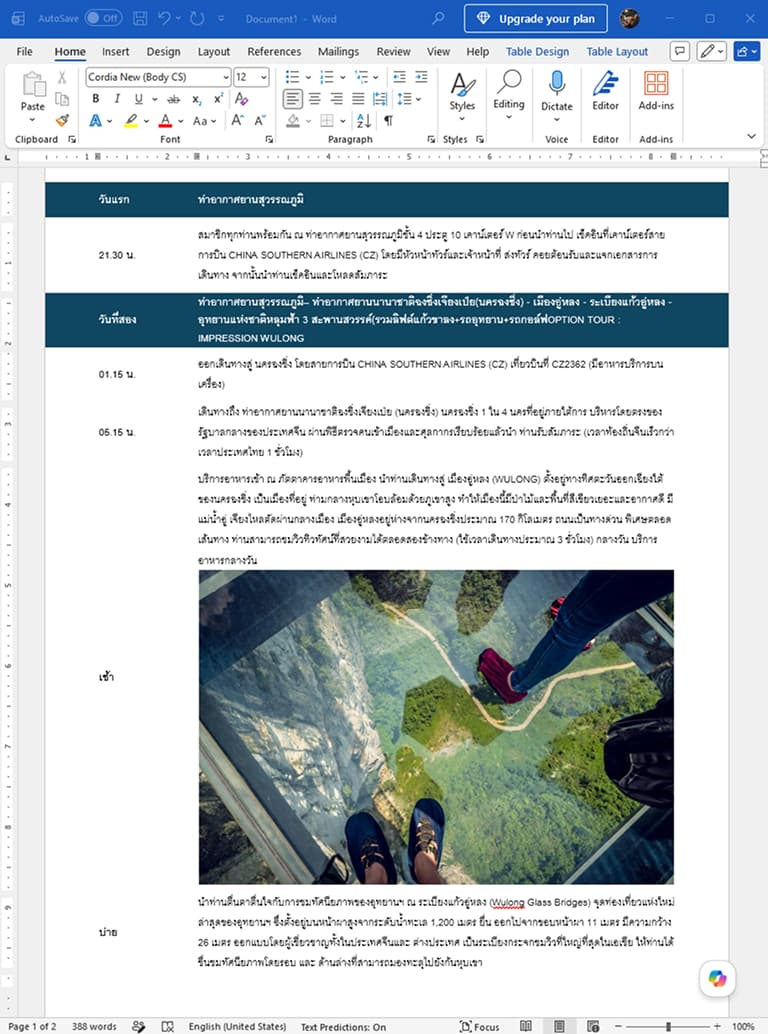Open the Table Design tab
Screen dimensions: 768x1034
click(x=537, y=51)
